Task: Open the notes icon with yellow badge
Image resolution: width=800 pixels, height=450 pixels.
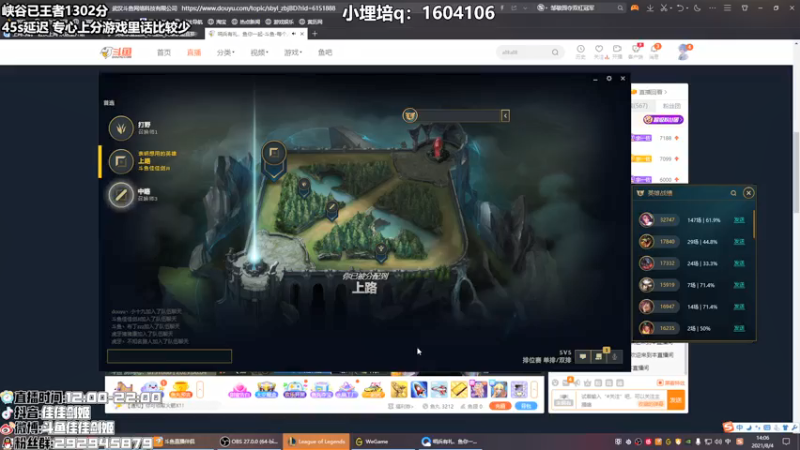Action: coord(599,356)
